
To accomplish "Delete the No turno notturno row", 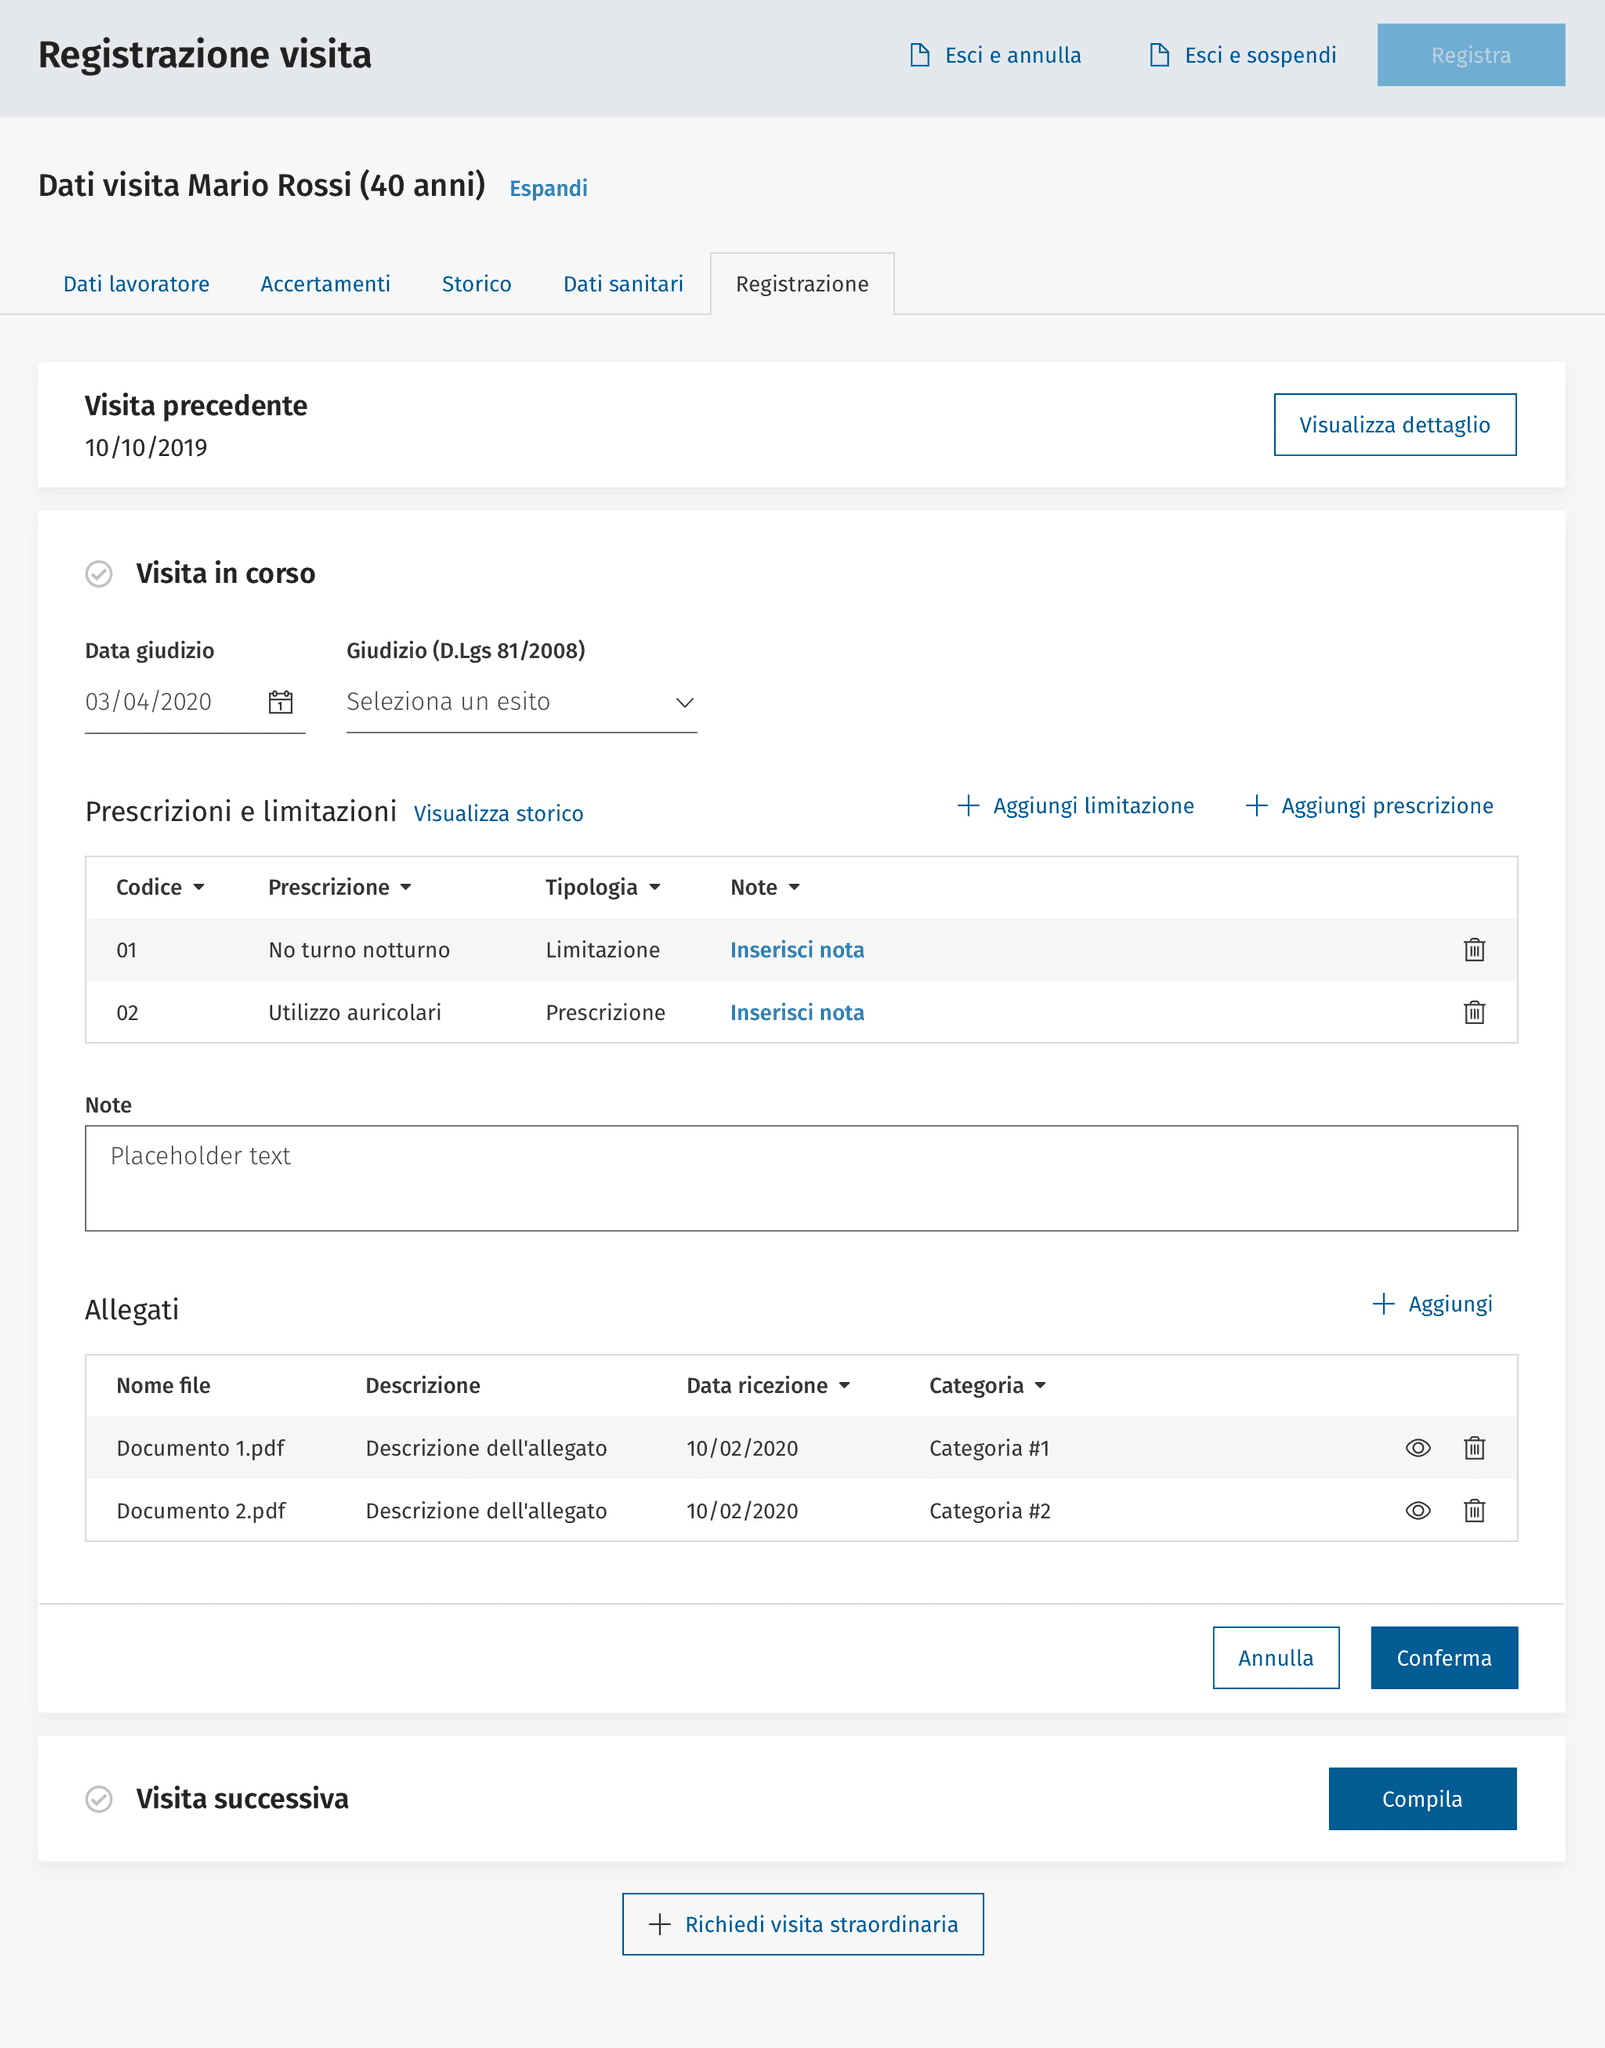I will pyautogui.click(x=1474, y=950).
